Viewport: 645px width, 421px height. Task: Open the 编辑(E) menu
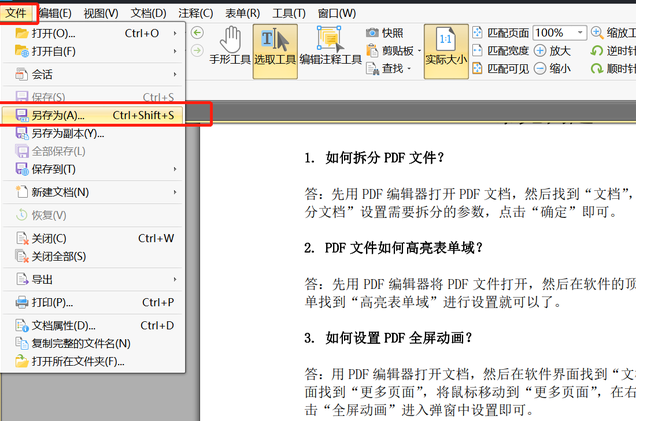55,13
